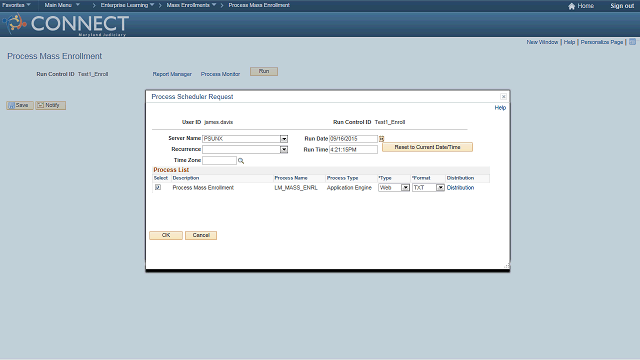
Task: Click Sign out link
Action: click(622, 6)
